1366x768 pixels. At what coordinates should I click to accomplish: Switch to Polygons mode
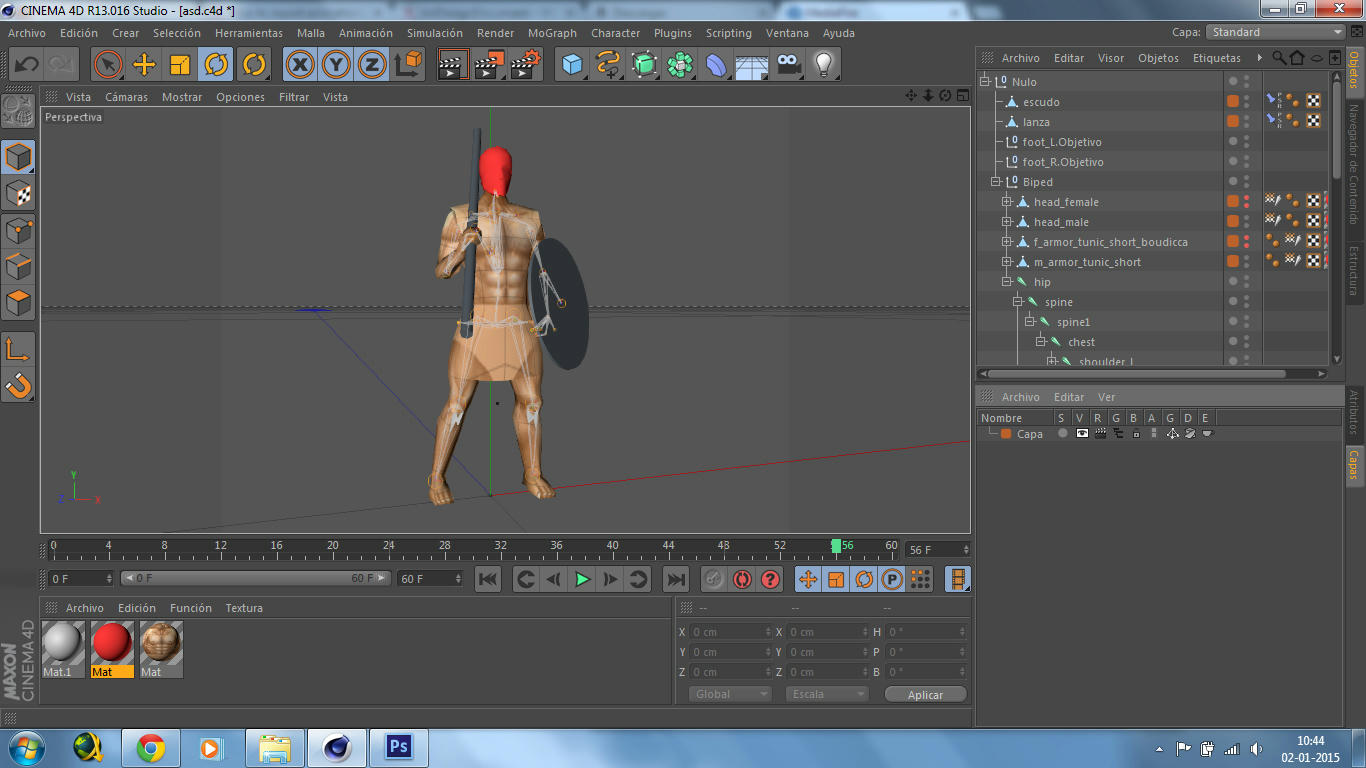click(x=18, y=302)
